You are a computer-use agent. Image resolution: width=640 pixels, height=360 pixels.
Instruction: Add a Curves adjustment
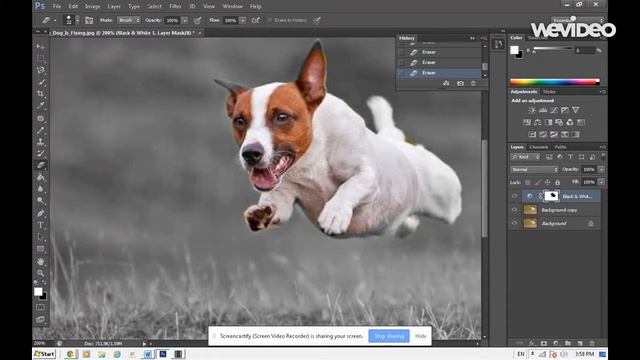pos(554,110)
